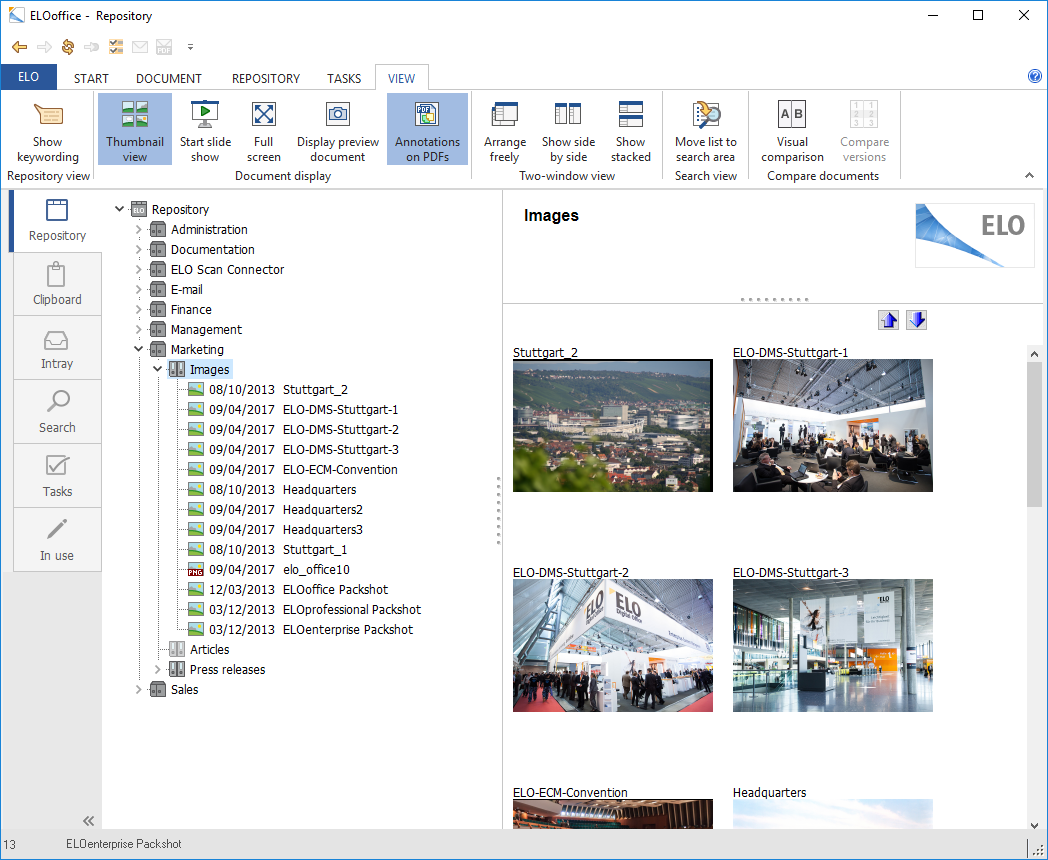
Task: Open Search work area
Action: (57, 412)
